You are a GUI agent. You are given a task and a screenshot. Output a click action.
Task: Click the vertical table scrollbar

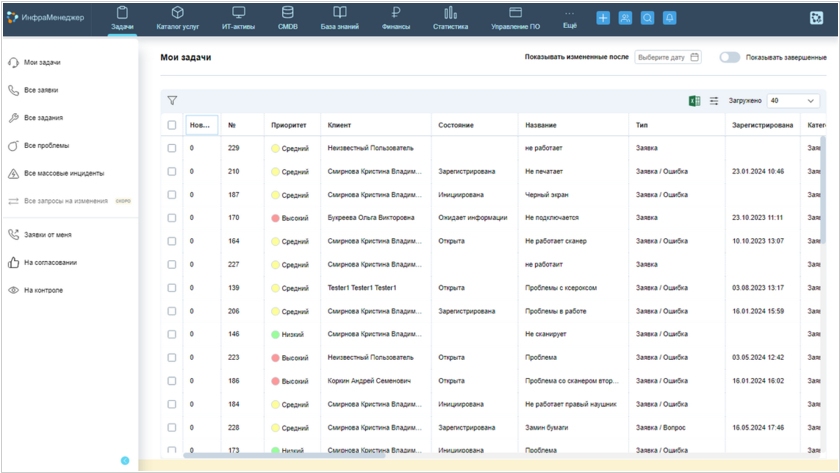(823, 190)
